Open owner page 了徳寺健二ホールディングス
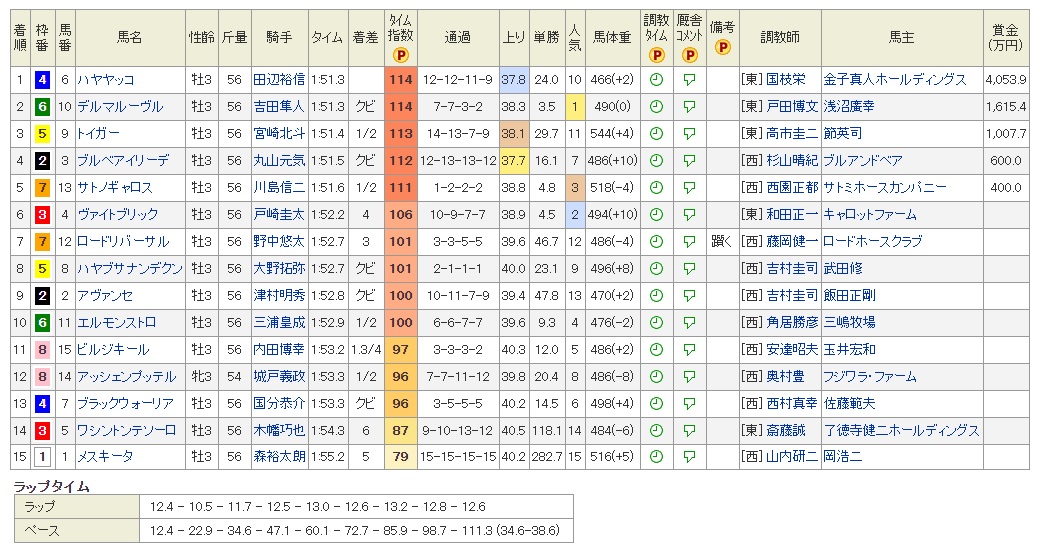The width and height of the screenshot is (1040, 554). tap(901, 431)
